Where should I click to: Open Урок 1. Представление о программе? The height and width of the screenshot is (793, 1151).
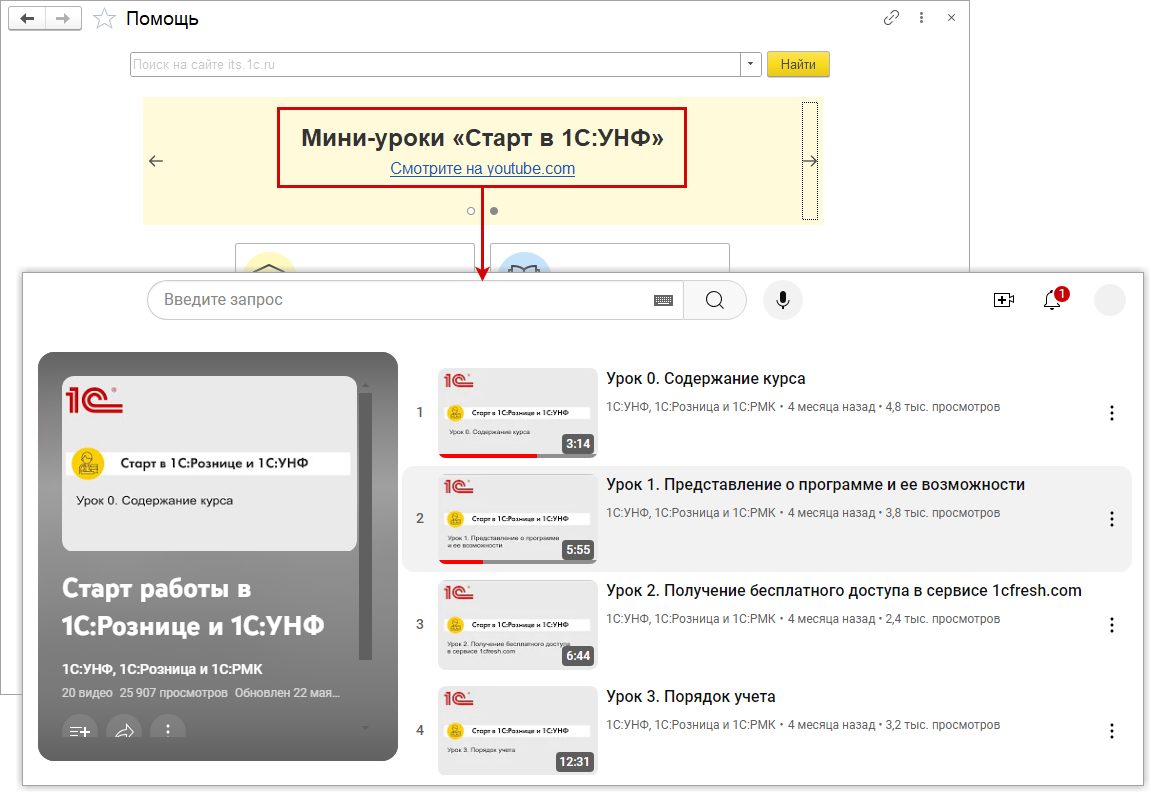(816, 485)
